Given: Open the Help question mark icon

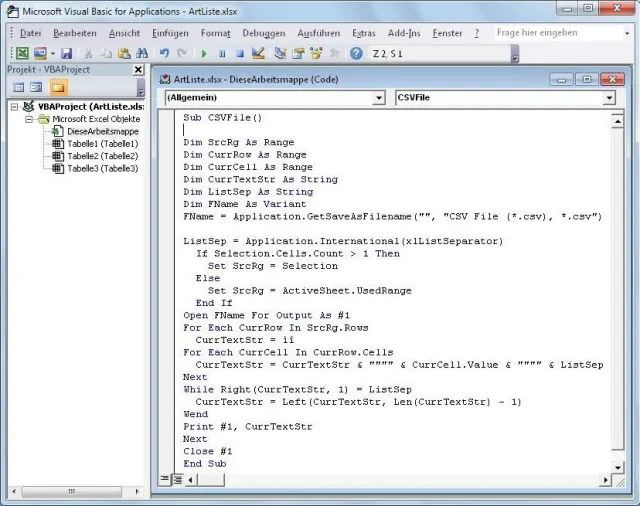Looking at the screenshot, I should 356,53.
